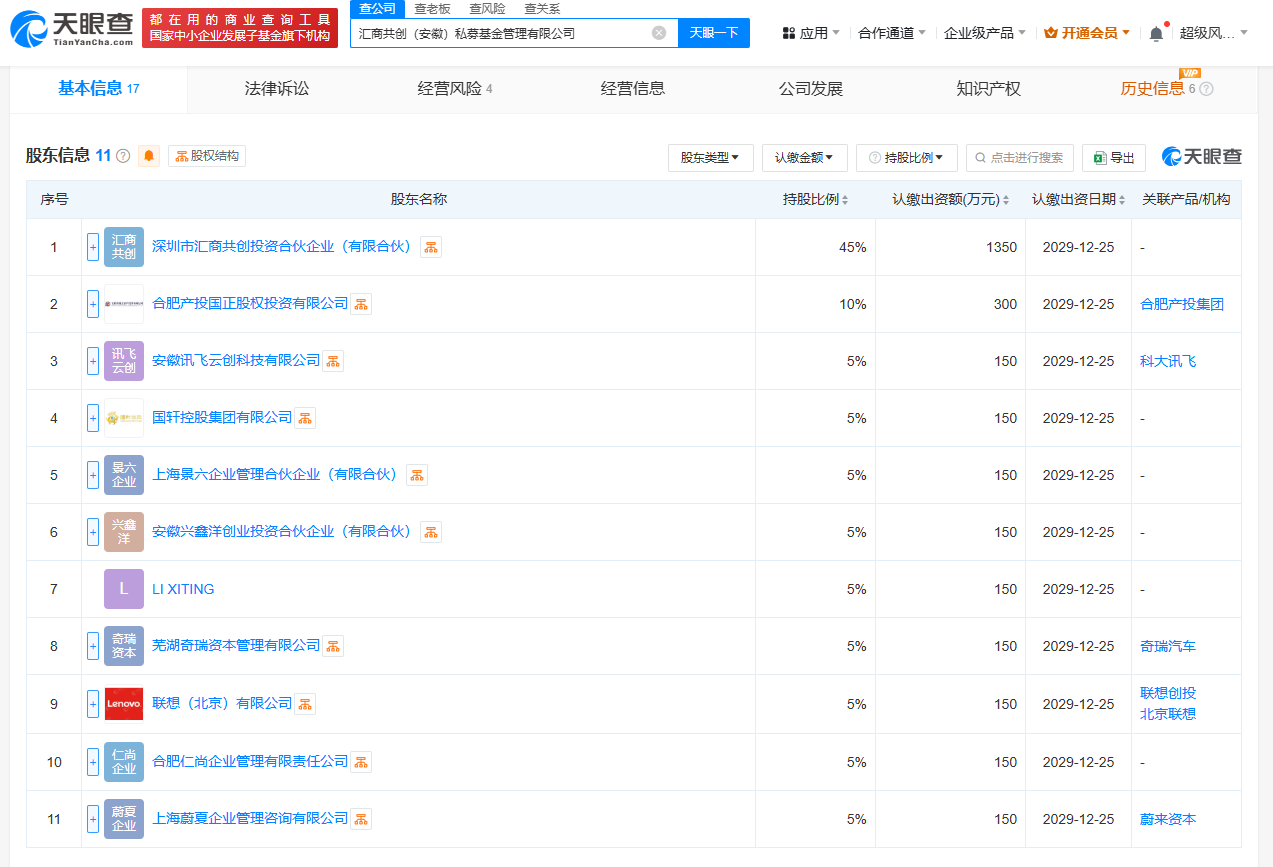Click the help question mark next to 股东信息 11

click(x=124, y=156)
